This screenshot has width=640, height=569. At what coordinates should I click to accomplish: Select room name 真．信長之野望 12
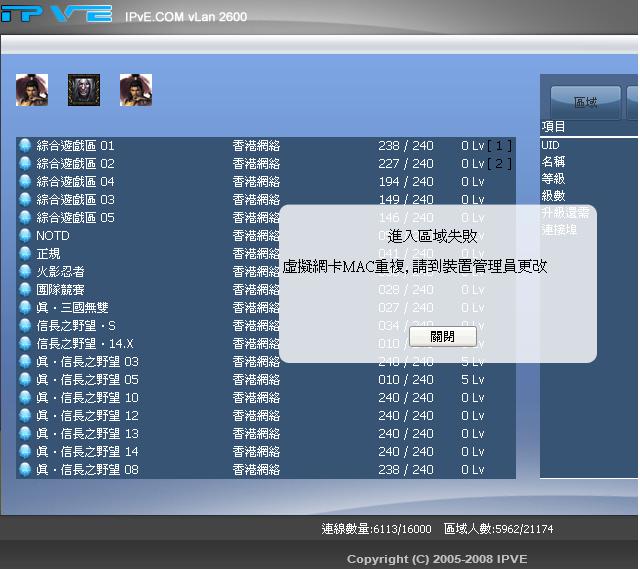click(87, 415)
